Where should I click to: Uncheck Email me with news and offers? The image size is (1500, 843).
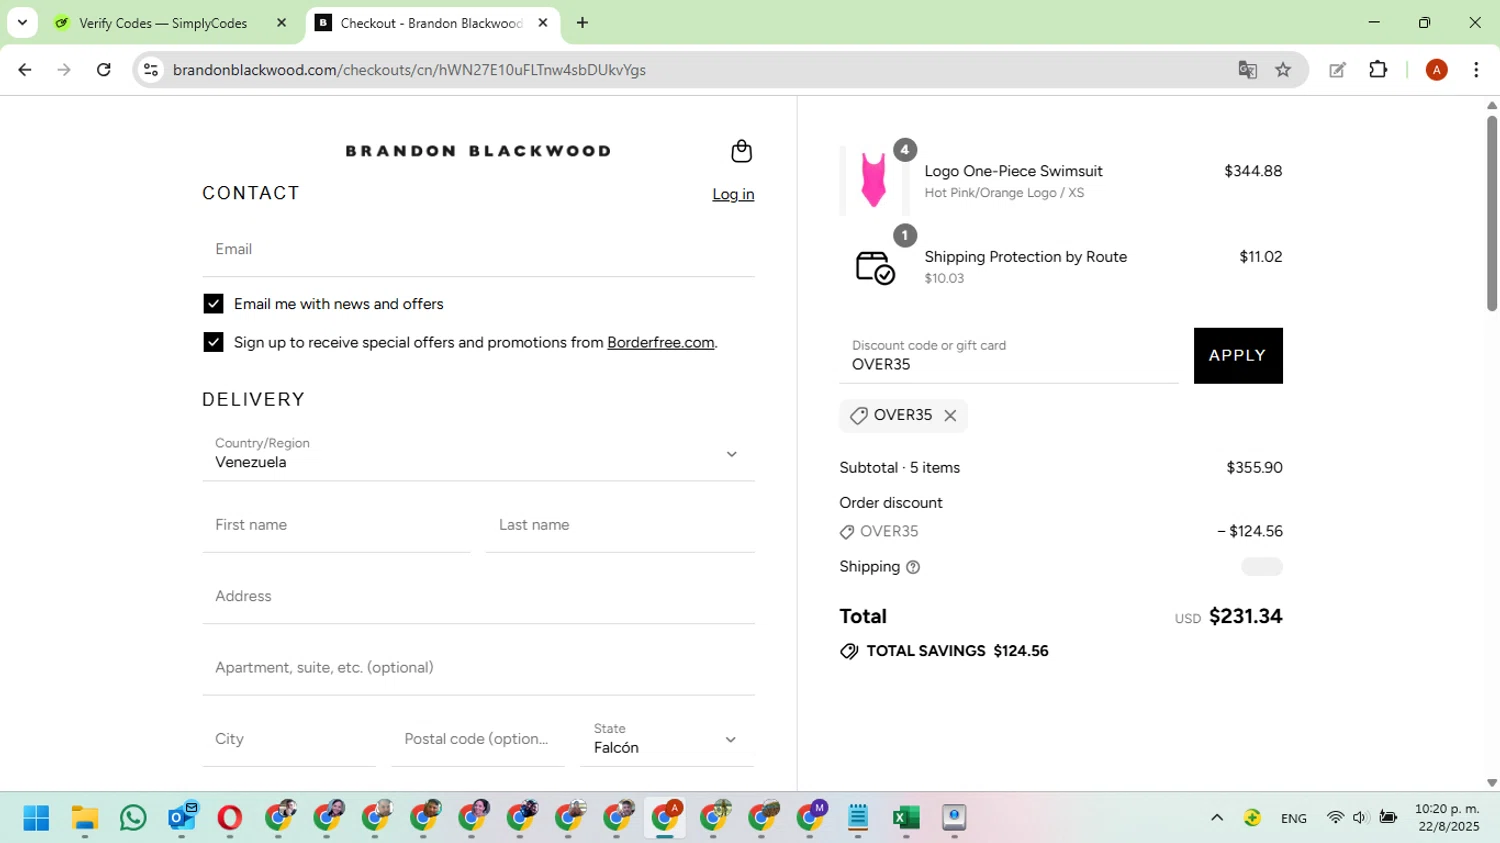213,304
